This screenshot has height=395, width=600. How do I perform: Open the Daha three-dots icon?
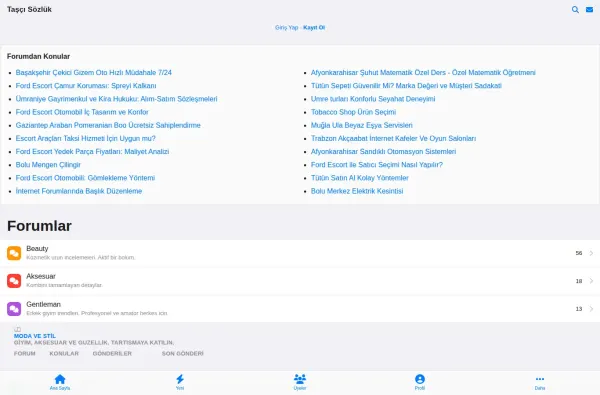(x=540, y=379)
